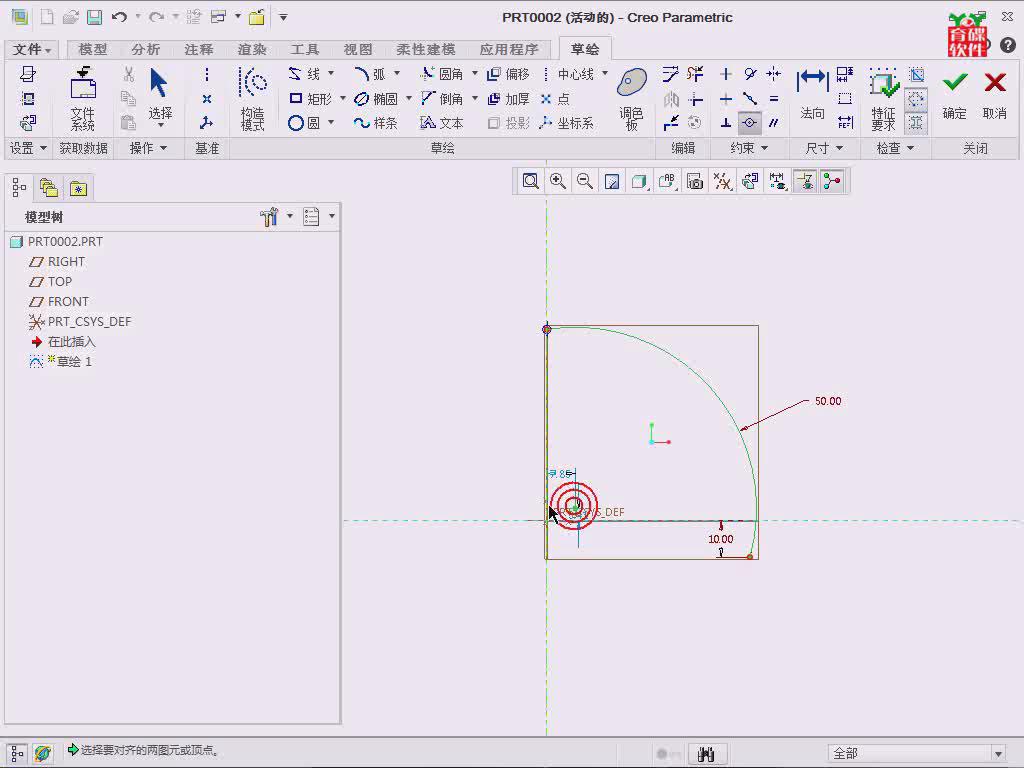The image size is (1024, 768).
Task: Select Sketch 1 in the model tree
Action: [61, 362]
